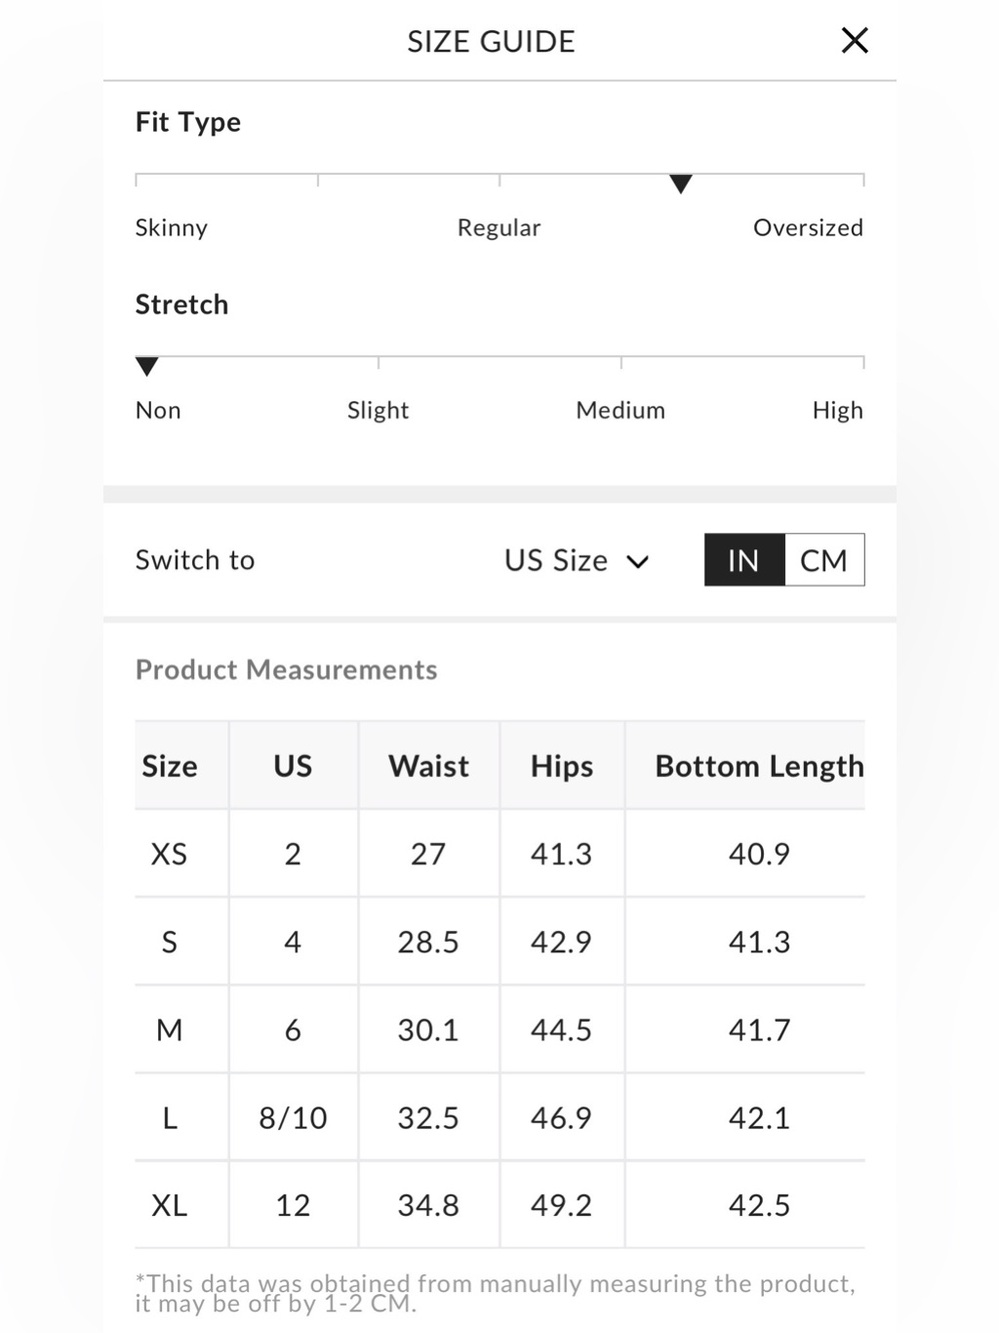Click the Oversized fit label
This screenshot has width=999, height=1333.
coord(808,228)
